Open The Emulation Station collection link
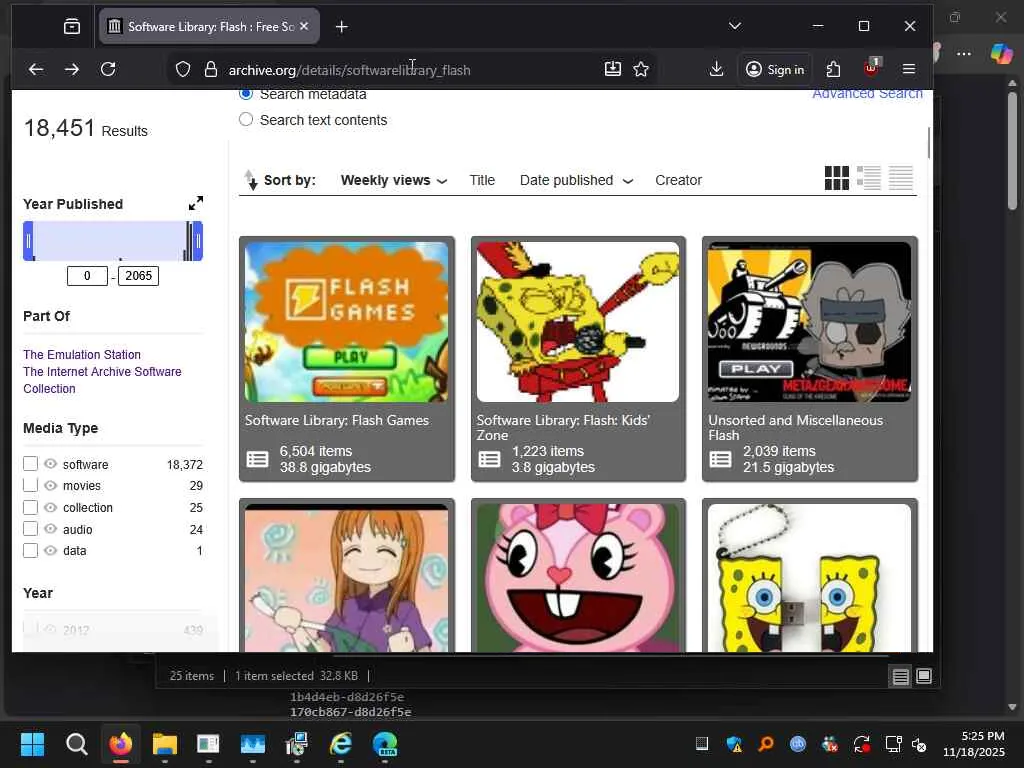The image size is (1024, 768). pos(82,355)
